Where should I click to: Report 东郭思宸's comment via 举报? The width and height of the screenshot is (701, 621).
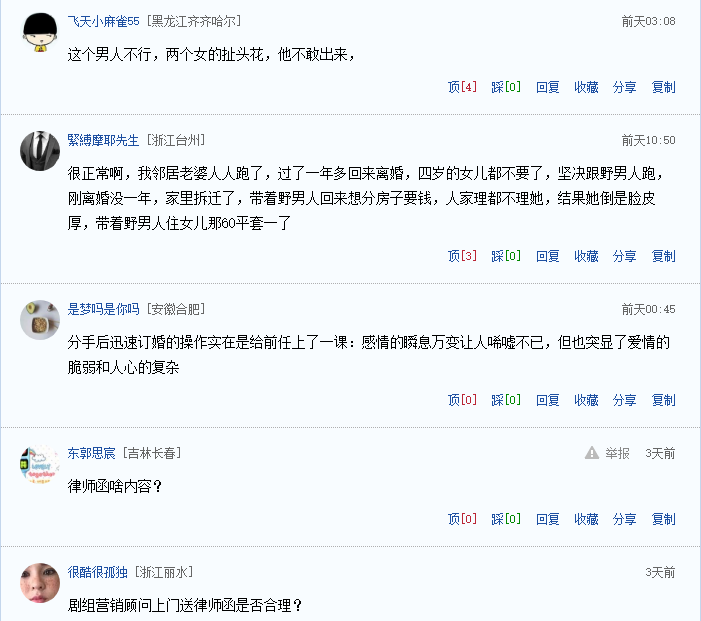[x=617, y=453]
